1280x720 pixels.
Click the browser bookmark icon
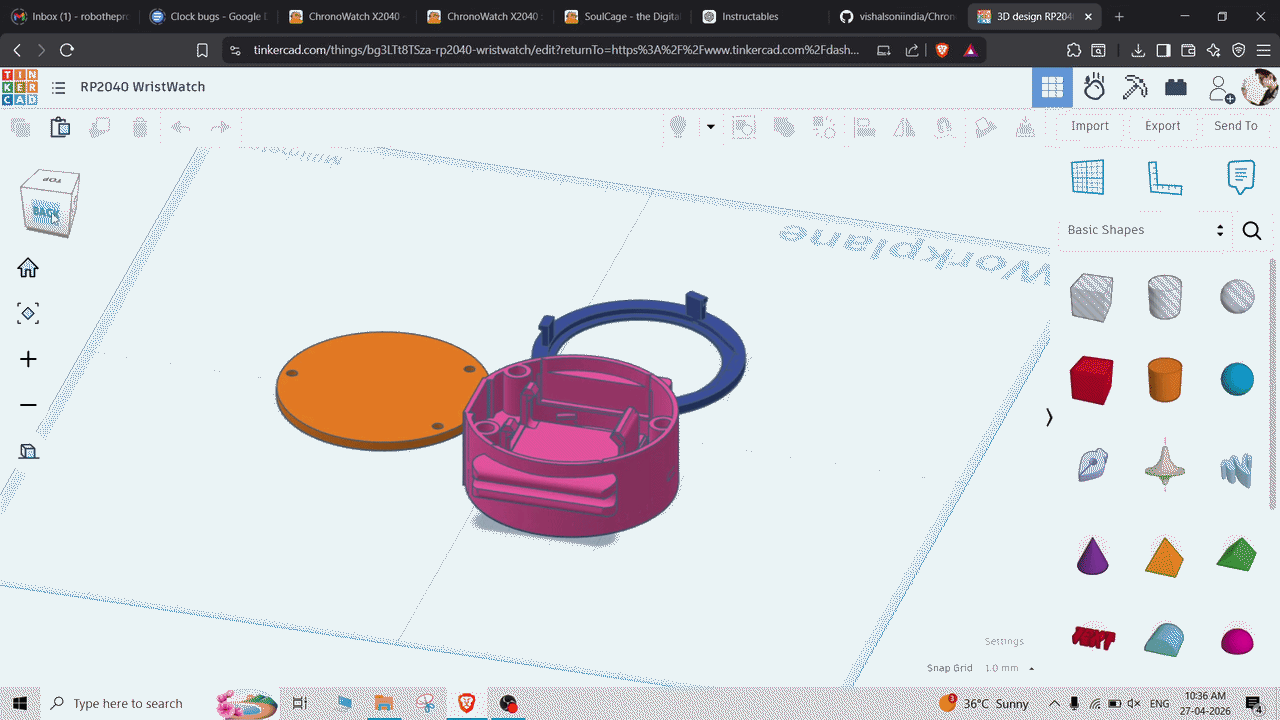pos(202,50)
